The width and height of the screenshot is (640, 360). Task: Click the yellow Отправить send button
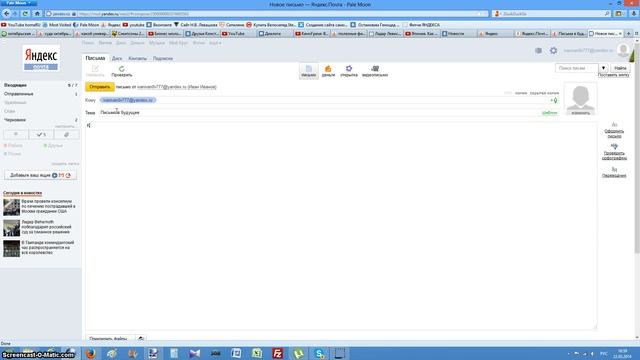point(100,87)
